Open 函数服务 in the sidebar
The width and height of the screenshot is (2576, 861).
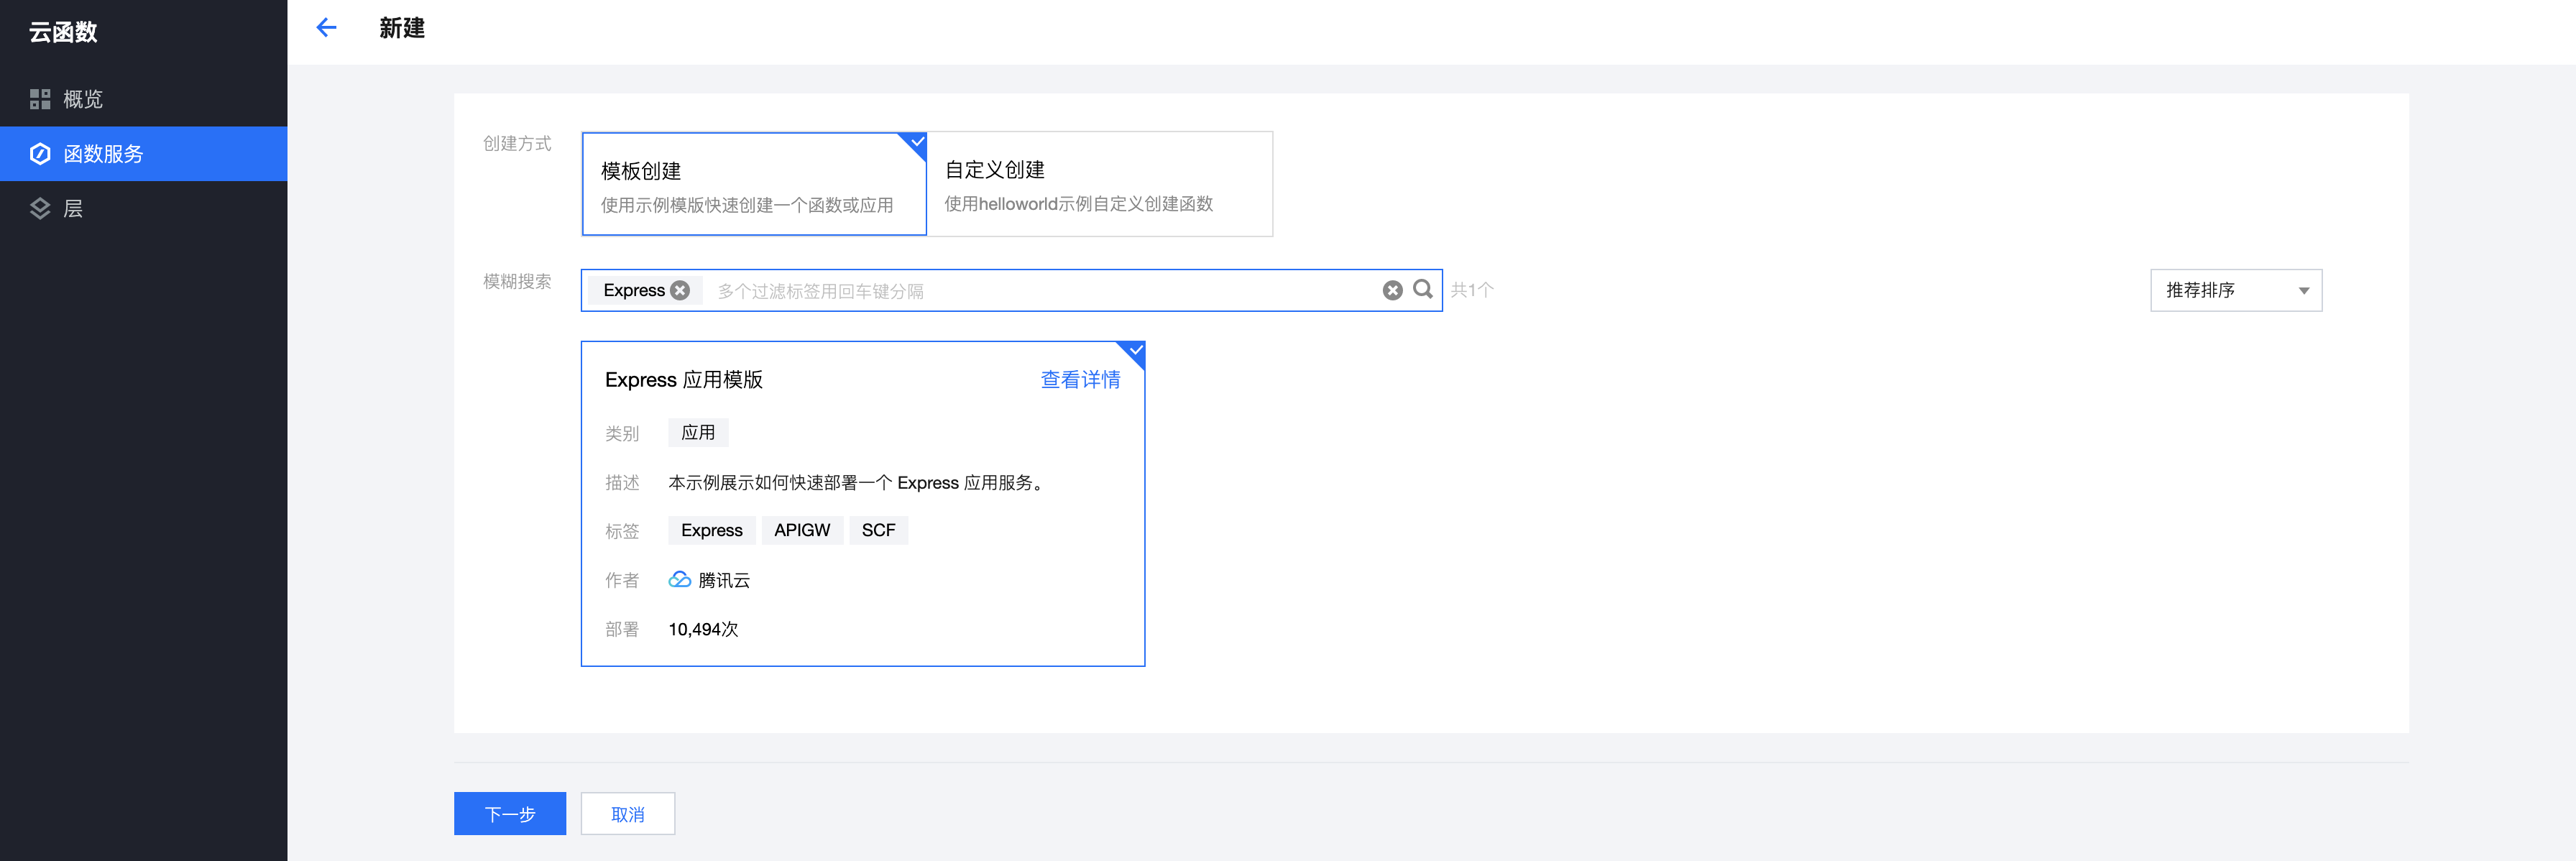click(x=104, y=154)
